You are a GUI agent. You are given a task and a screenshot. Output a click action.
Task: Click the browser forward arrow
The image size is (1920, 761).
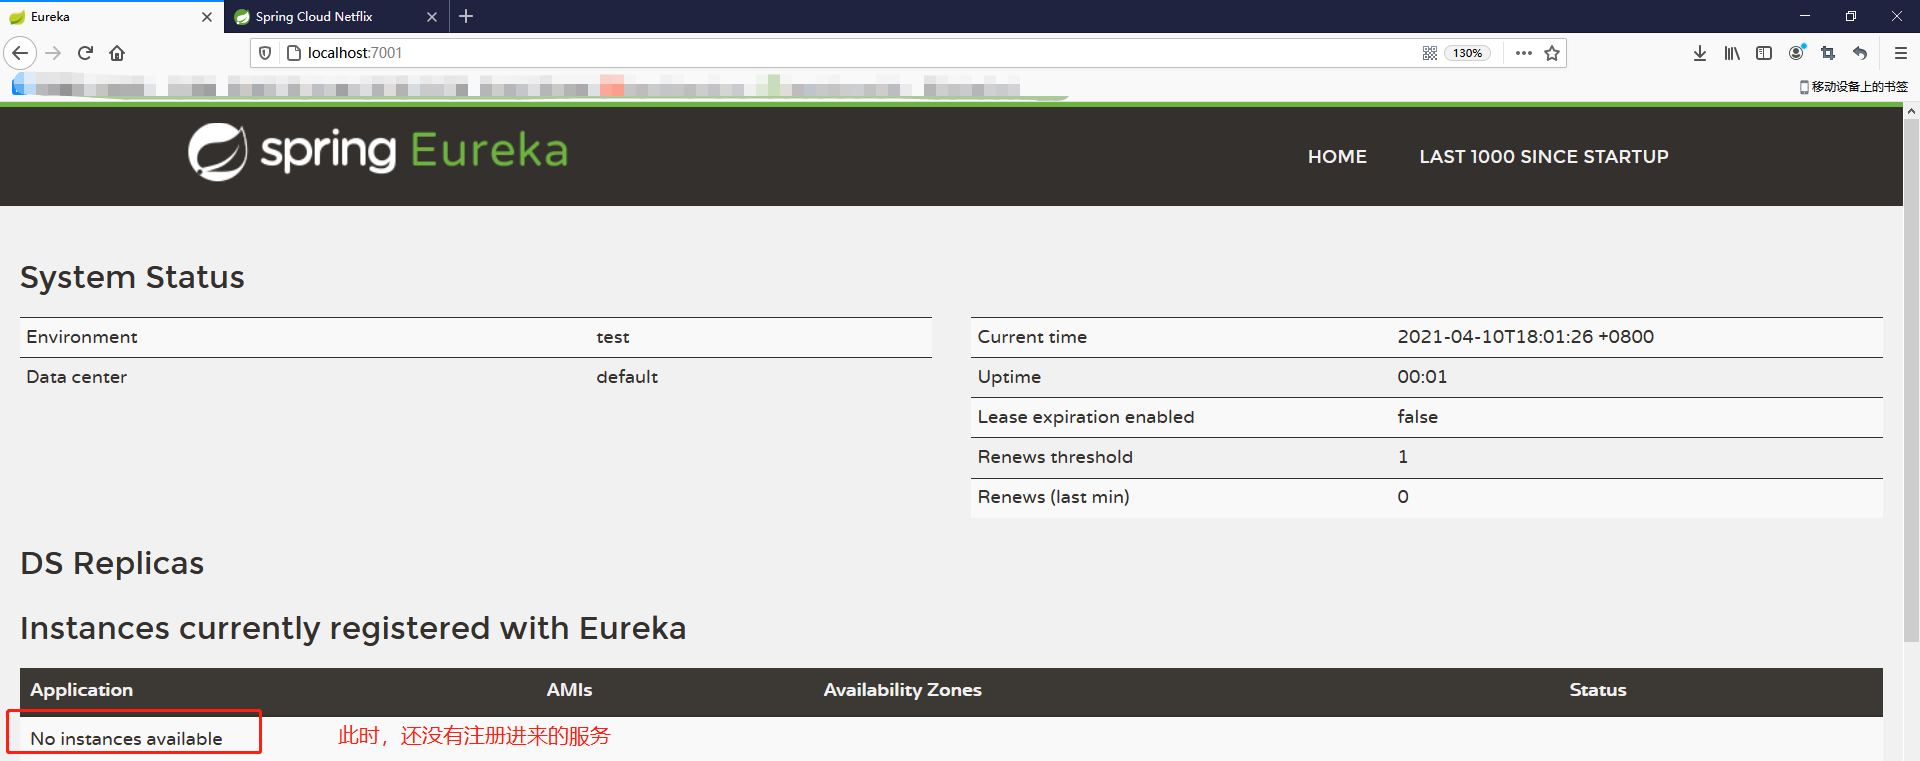[54, 53]
